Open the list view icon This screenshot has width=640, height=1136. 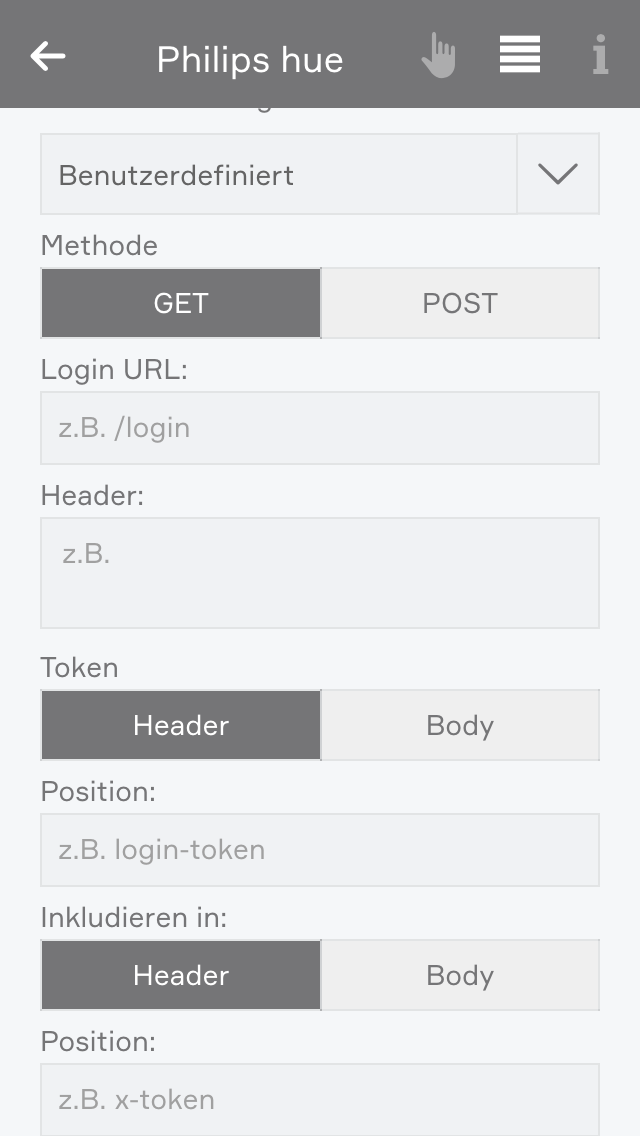point(520,55)
